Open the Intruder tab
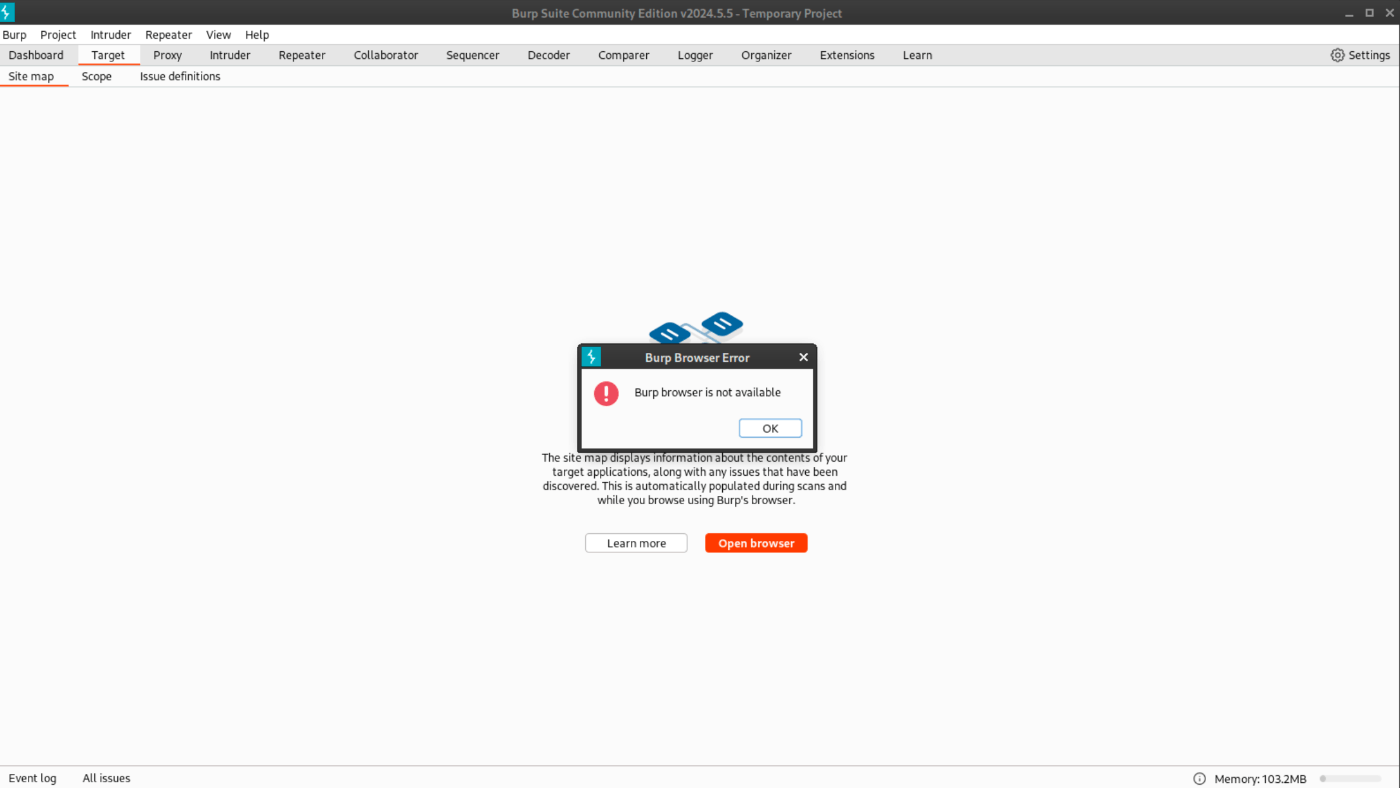Screen dimensions: 1400x788 coord(230,55)
